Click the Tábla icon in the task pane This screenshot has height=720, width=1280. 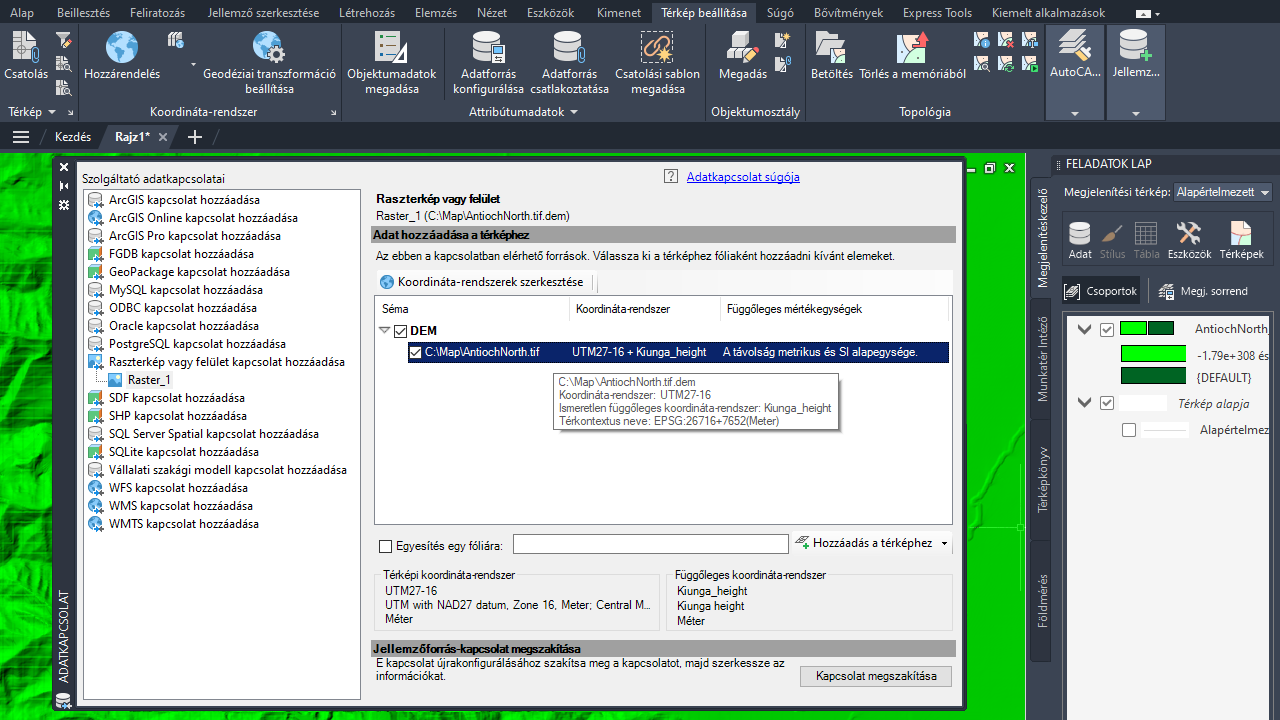pos(1146,241)
